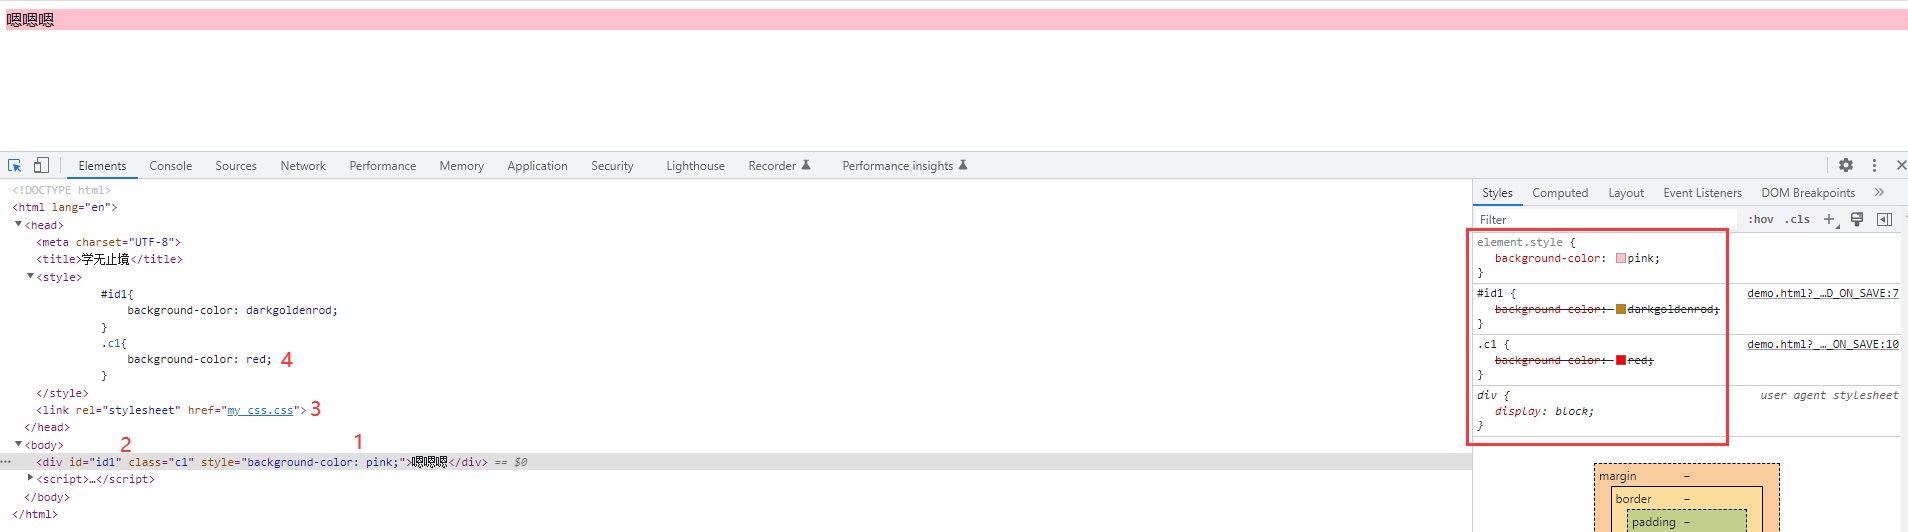Image resolution: width=1908 pixels, height=532 pixels.
Task: Click the closing body tag
Action: (x=47, y=497)
